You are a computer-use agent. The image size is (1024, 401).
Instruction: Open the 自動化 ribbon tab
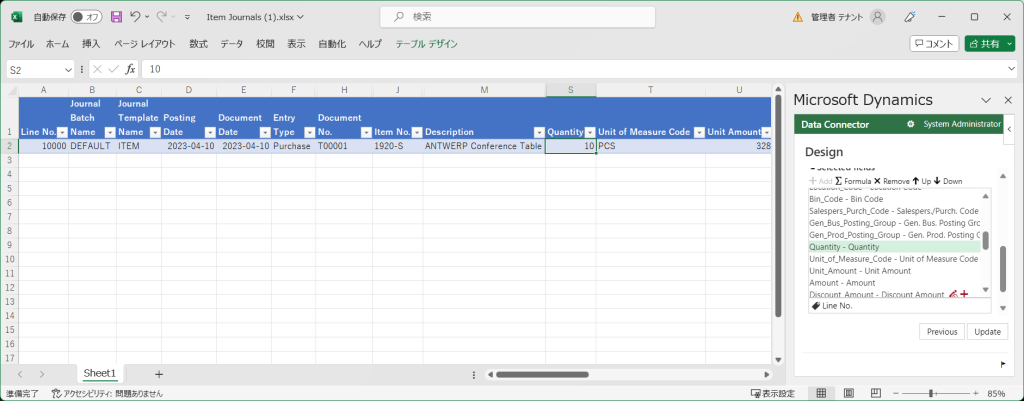pyautogui.click(x=332, y=44)
